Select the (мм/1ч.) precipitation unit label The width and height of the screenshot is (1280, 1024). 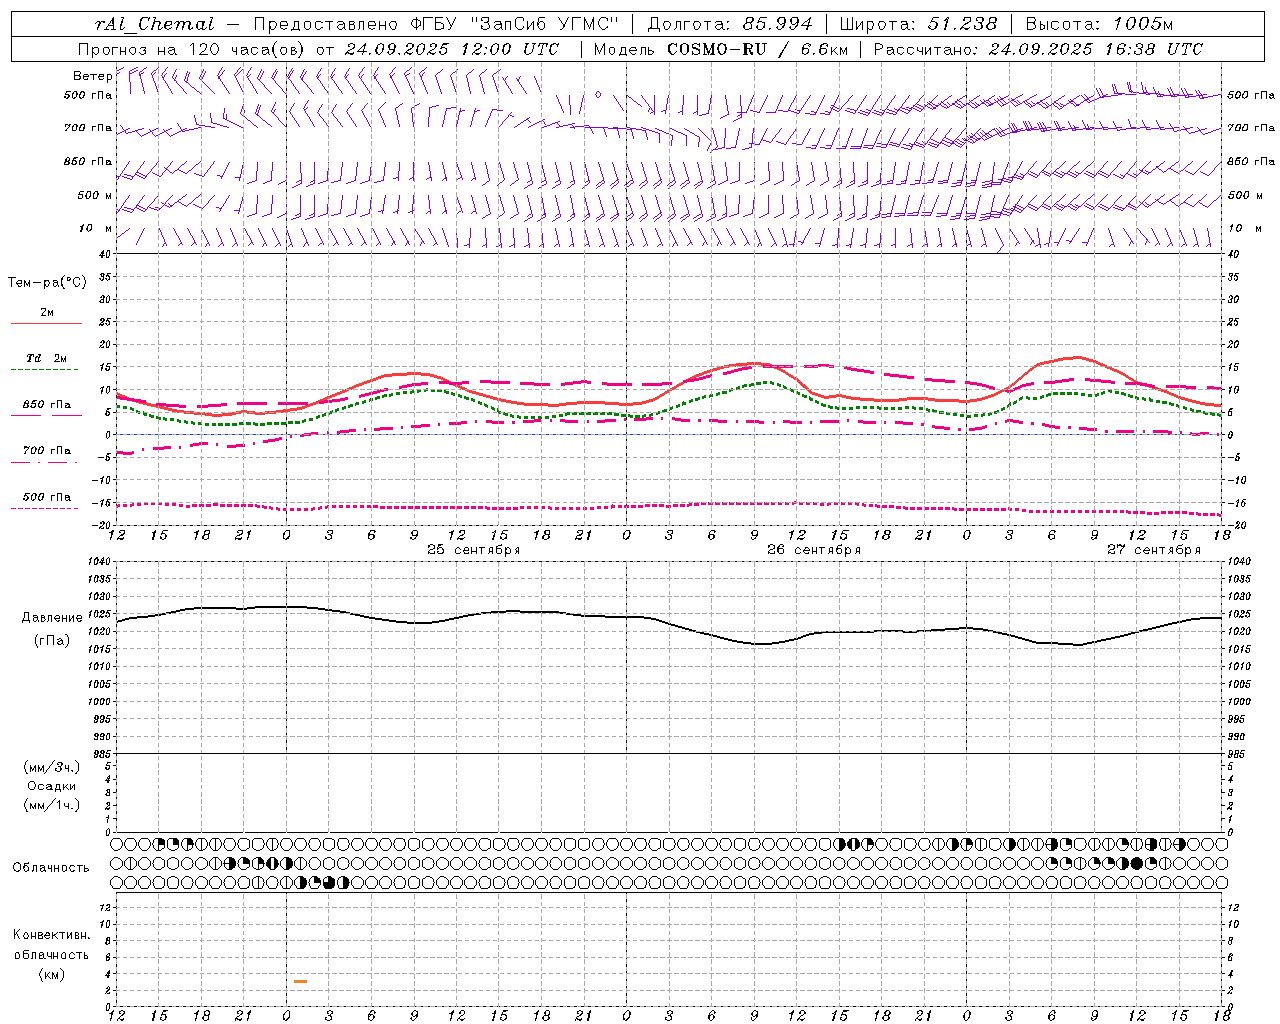pyautogui.click(x=52, y=805)
